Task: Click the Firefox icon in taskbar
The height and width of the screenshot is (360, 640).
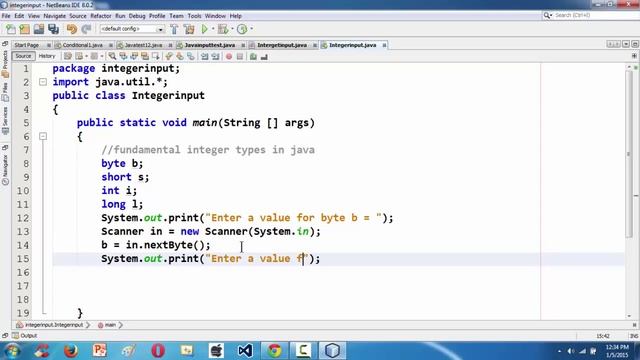Action: pyautogui.click(x=71, y=351)
